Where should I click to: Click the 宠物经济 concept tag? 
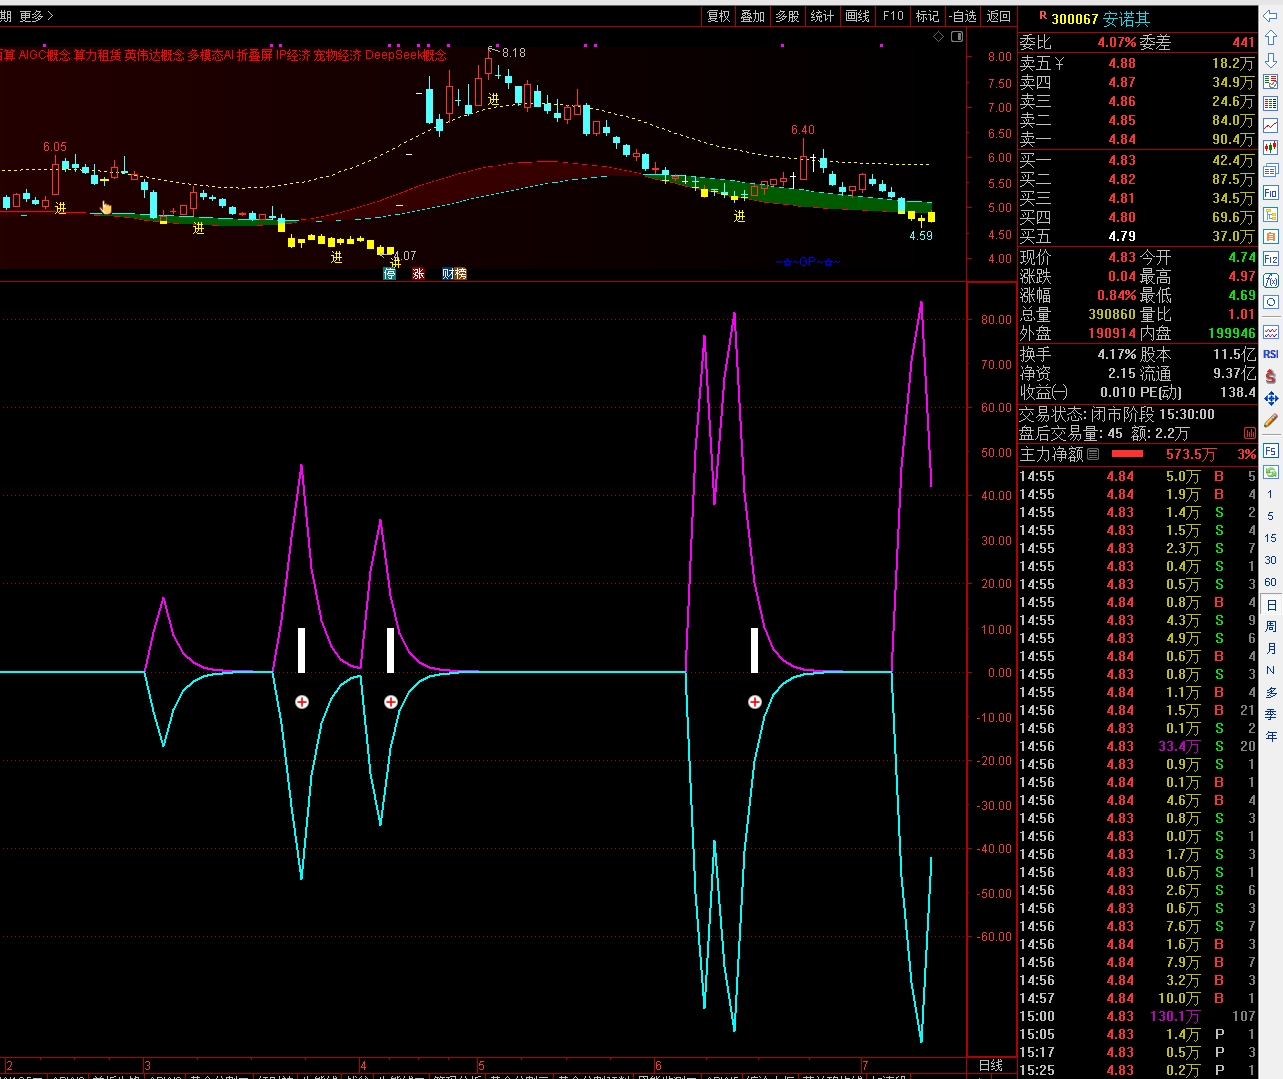[x=338, y=55]
